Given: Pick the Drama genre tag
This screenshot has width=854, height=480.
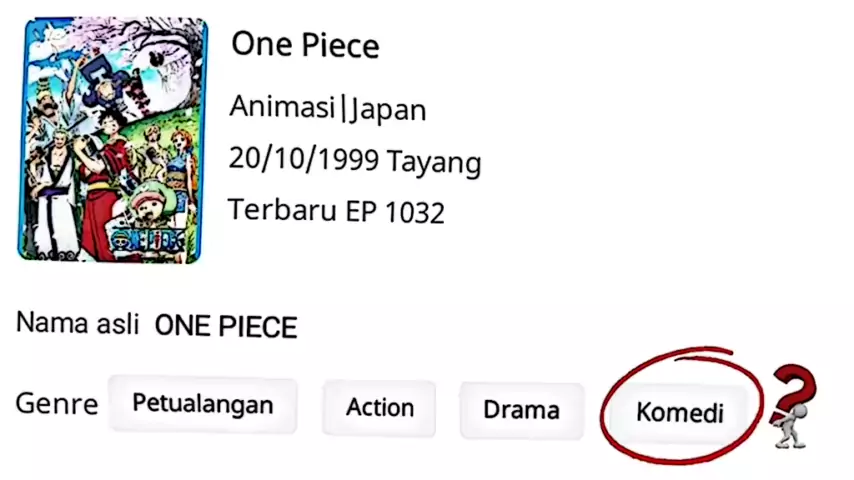Looking at the screenshot, I should pos(521,410).
